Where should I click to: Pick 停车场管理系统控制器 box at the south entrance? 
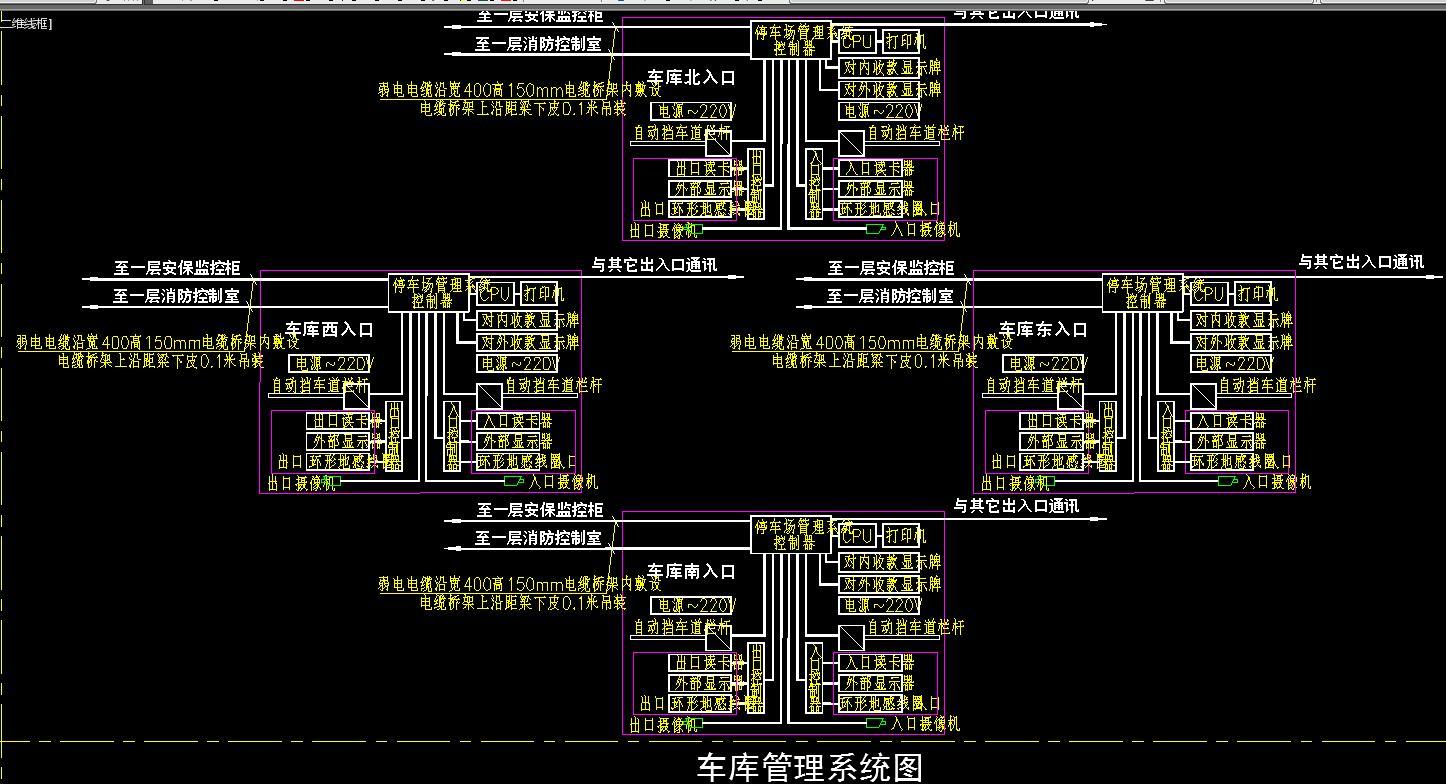tap(790, 534)
